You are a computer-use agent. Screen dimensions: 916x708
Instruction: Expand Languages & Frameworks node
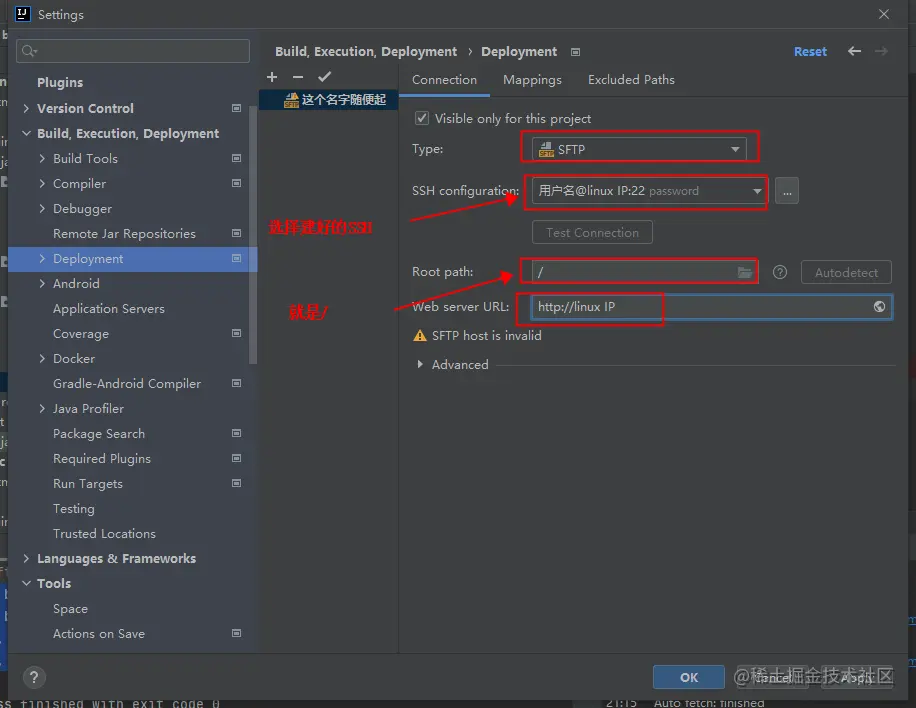coord(26,558)
